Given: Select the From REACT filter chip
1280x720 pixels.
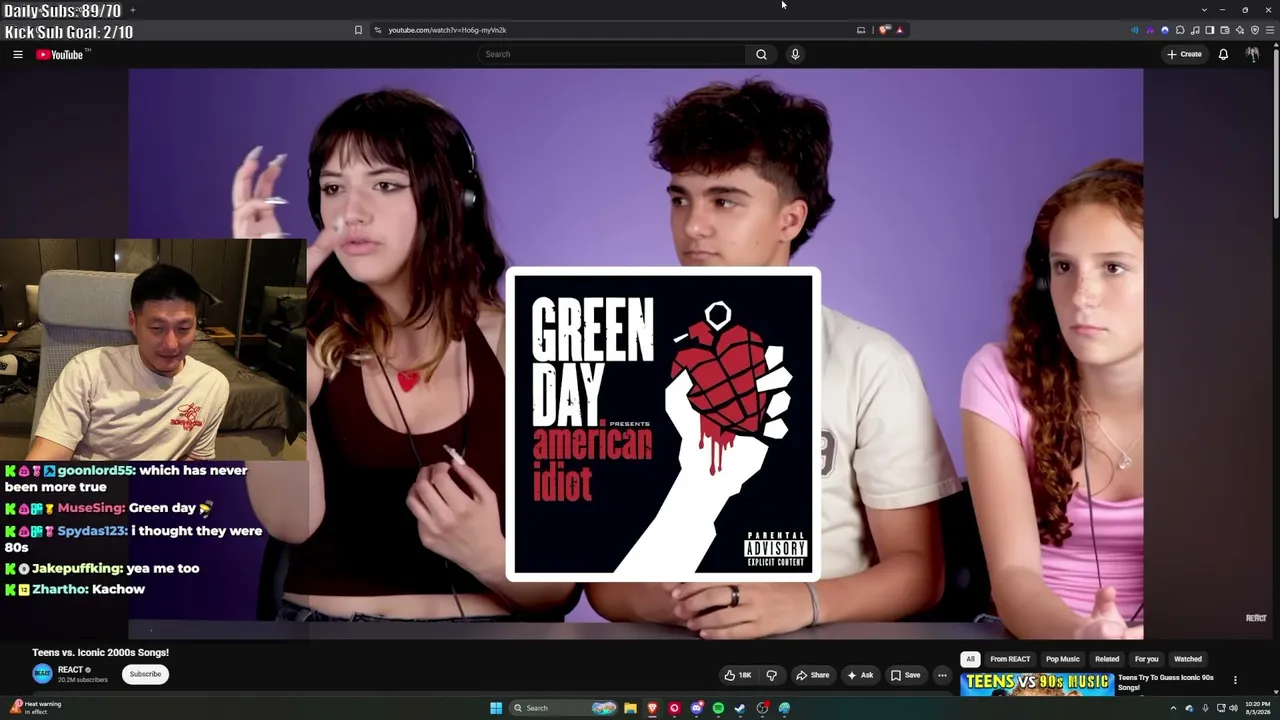Looking at the screenshot, I should click(1010, 659).
